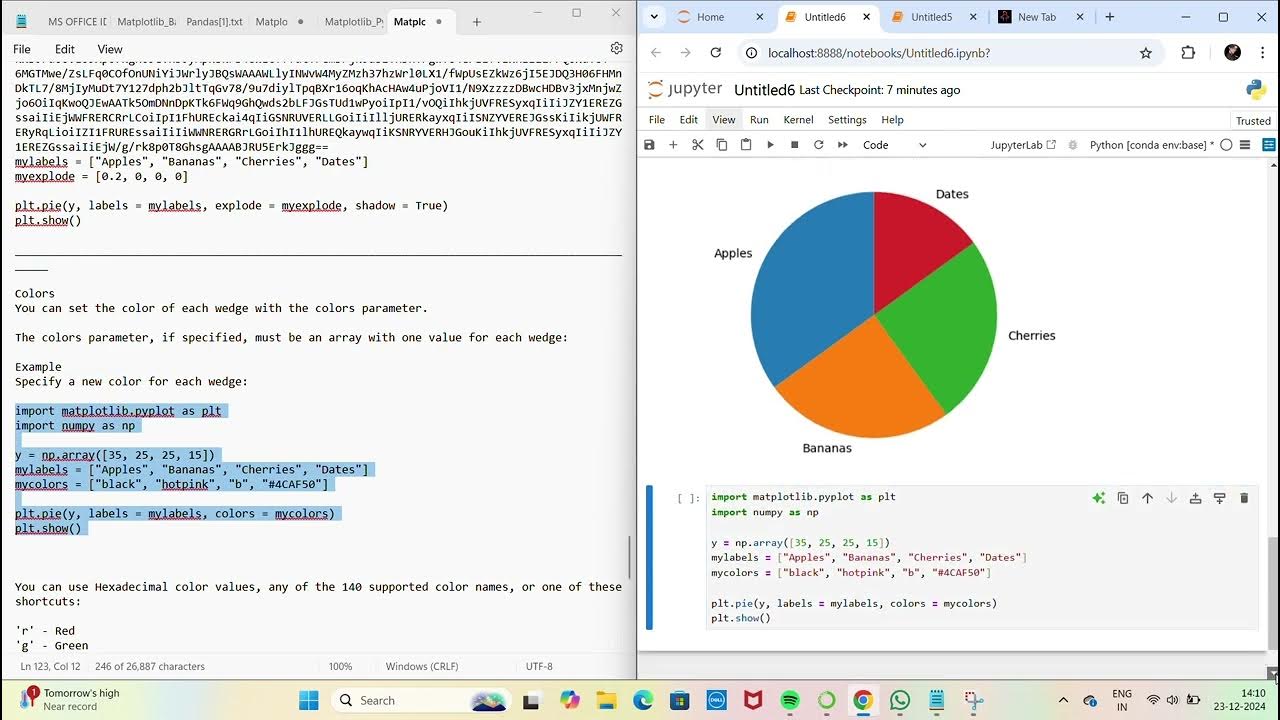Save the notebook with the Jupyter save icon

649,145
